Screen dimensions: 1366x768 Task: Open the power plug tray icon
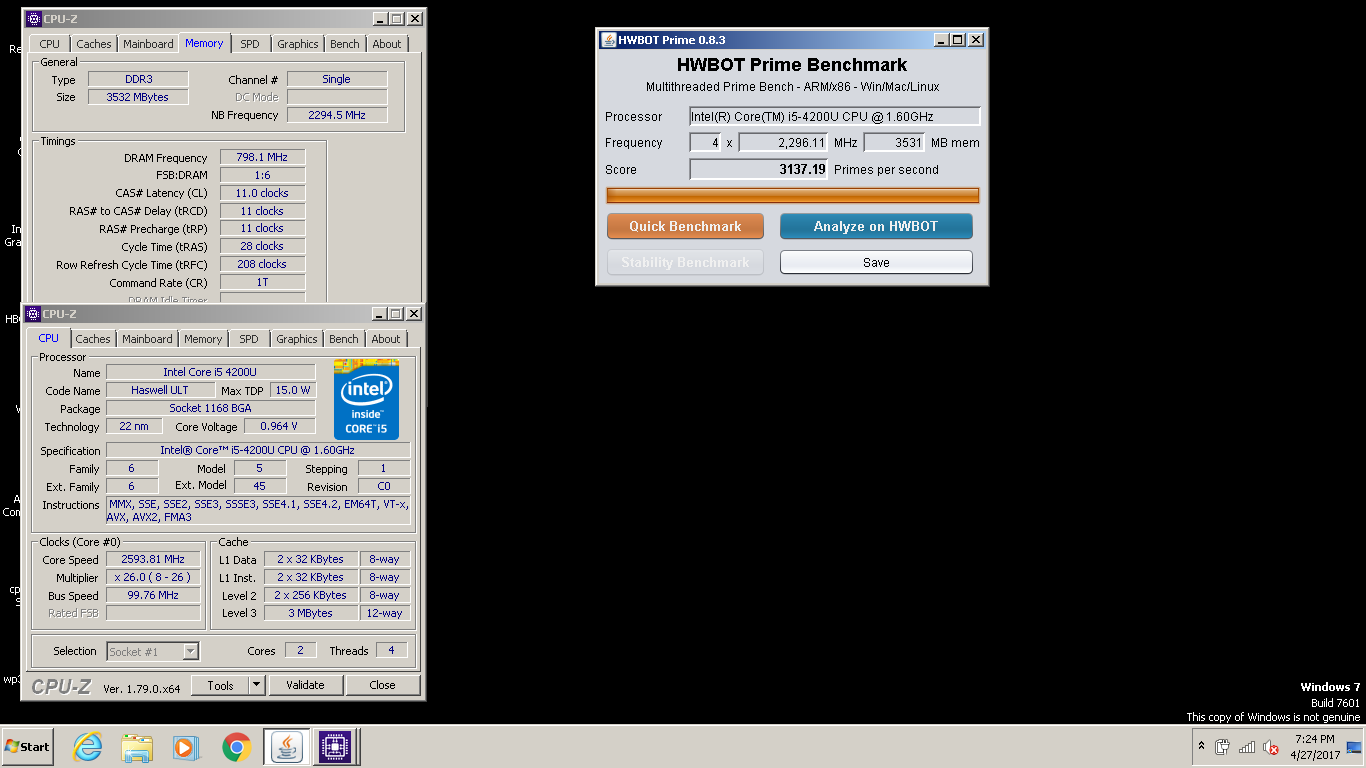(1222, 747)
